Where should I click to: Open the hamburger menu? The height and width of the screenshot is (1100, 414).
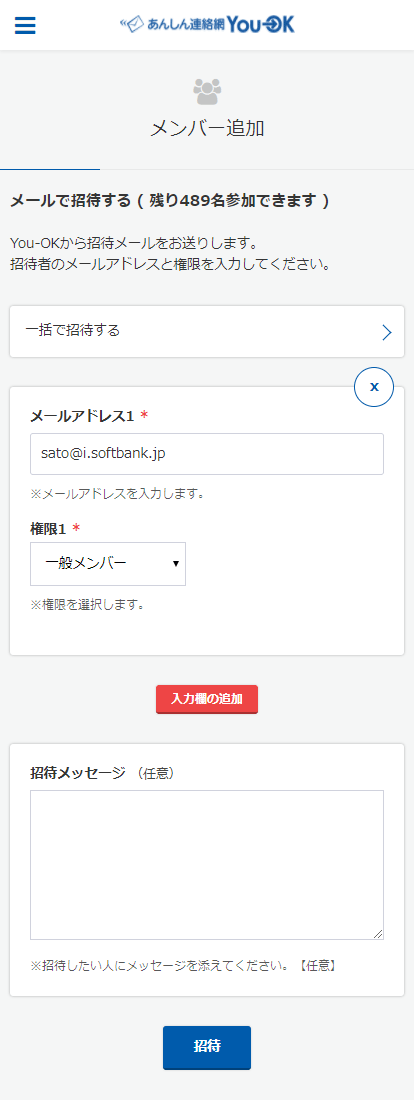tap(25, 25)
